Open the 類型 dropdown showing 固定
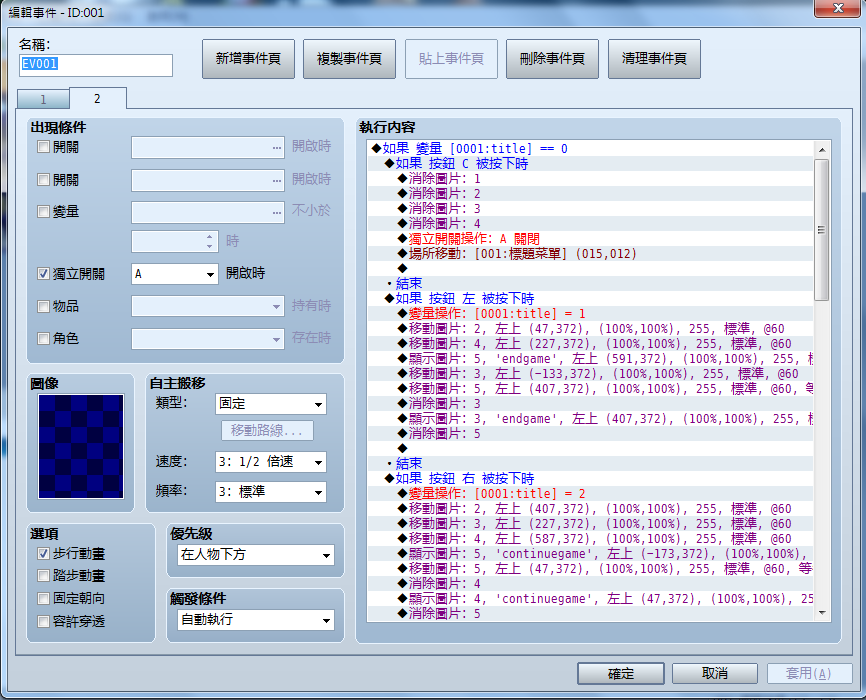Screen dimensions: 866x700 (x=271, y=404)
